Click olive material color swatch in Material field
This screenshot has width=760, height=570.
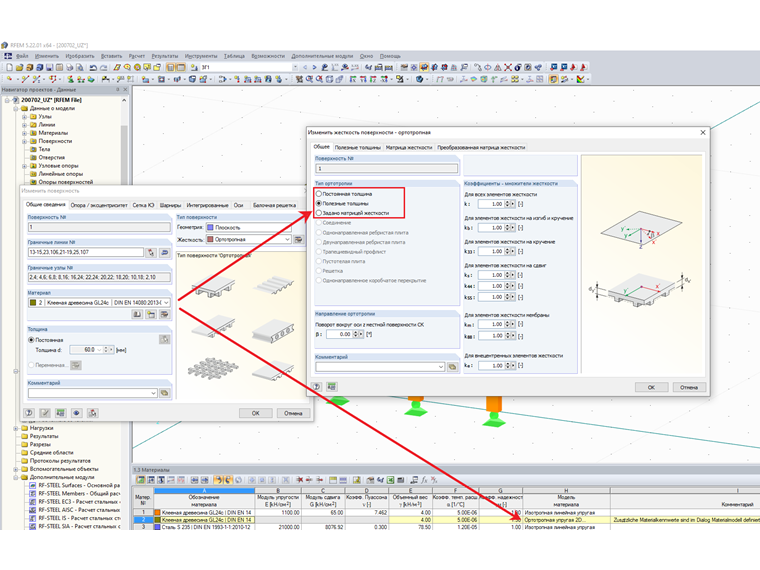click(x=33, y=302)
